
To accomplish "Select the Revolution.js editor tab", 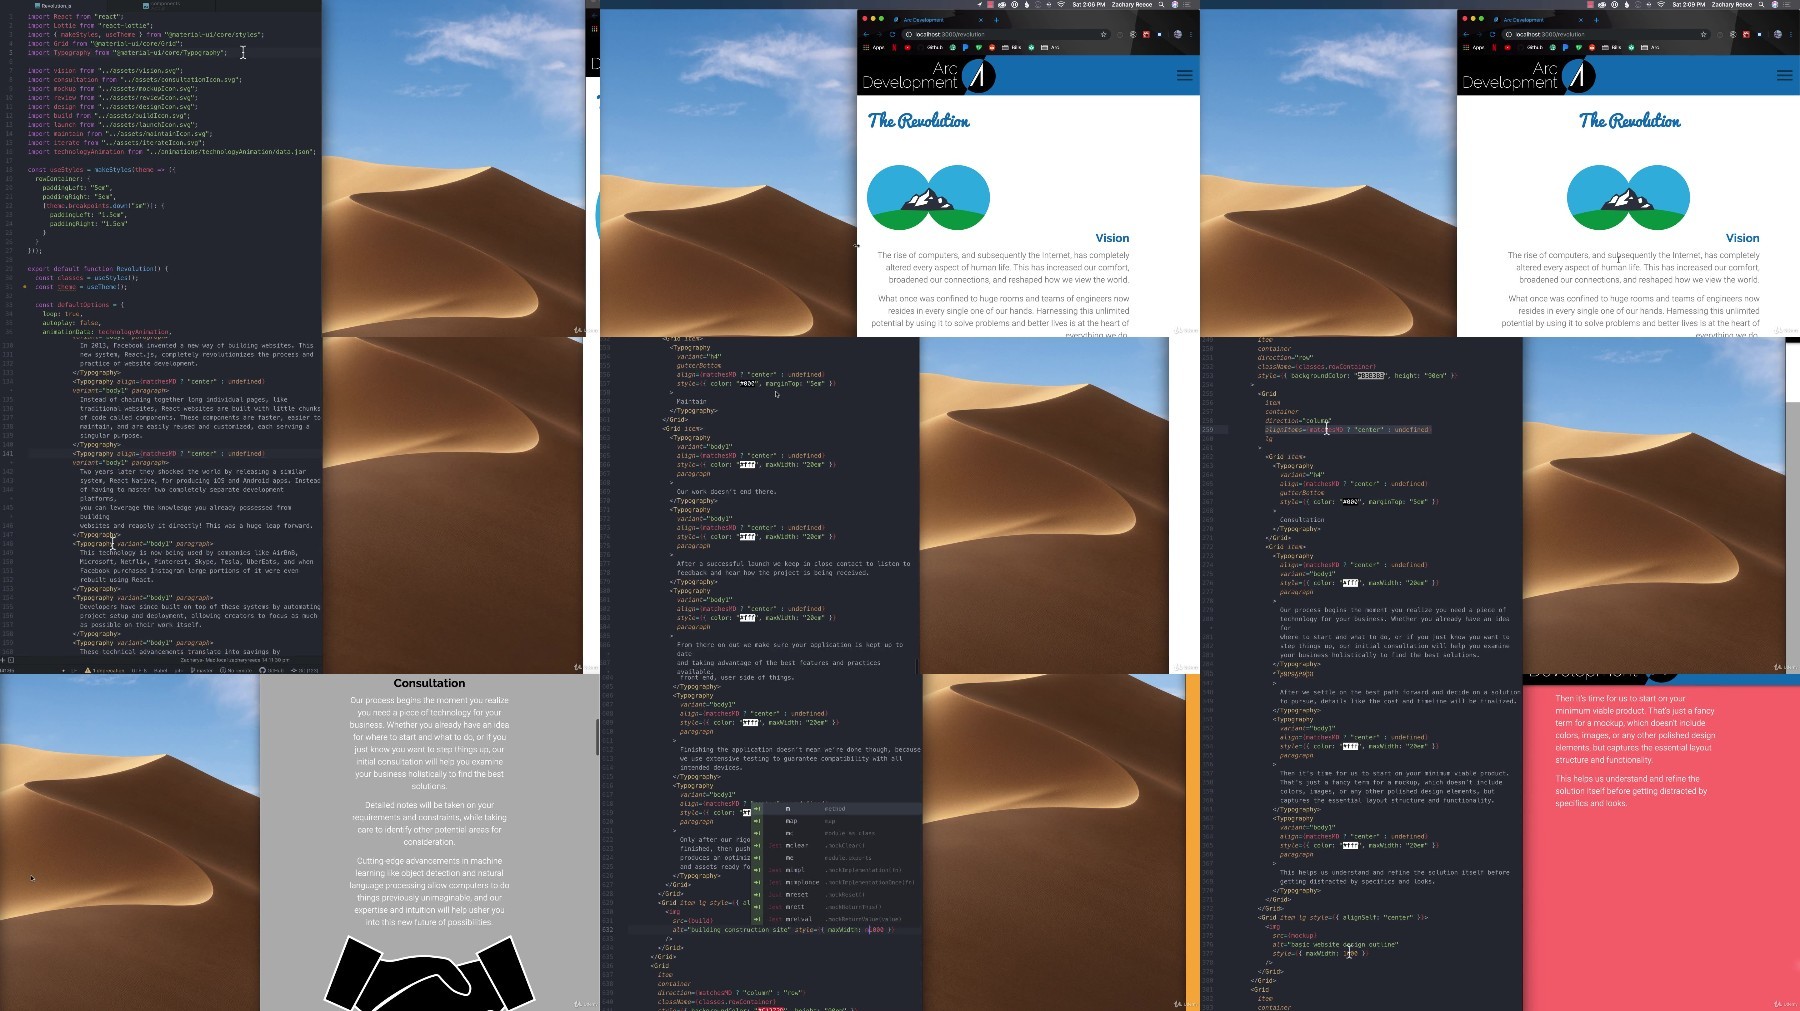I will point(55,5).
